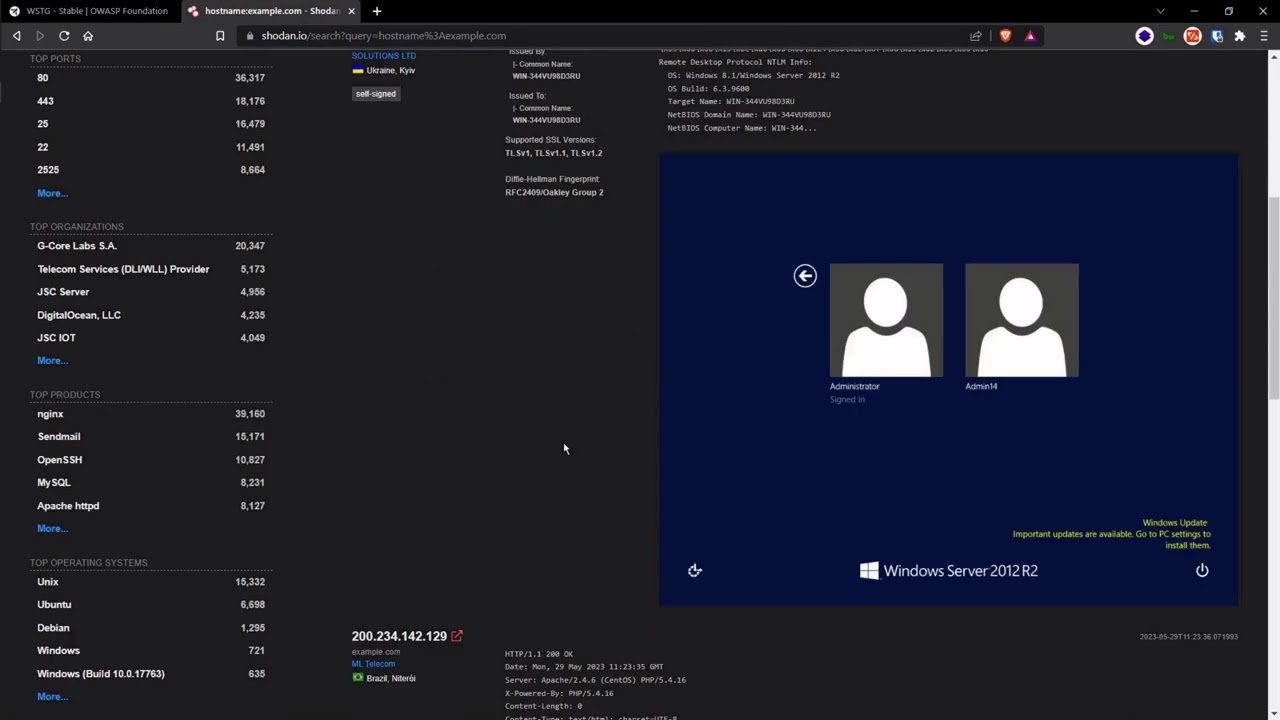This screenshot has width=1280, height=720.
Task: Expand More under Top Products
Action: [52, 528]
